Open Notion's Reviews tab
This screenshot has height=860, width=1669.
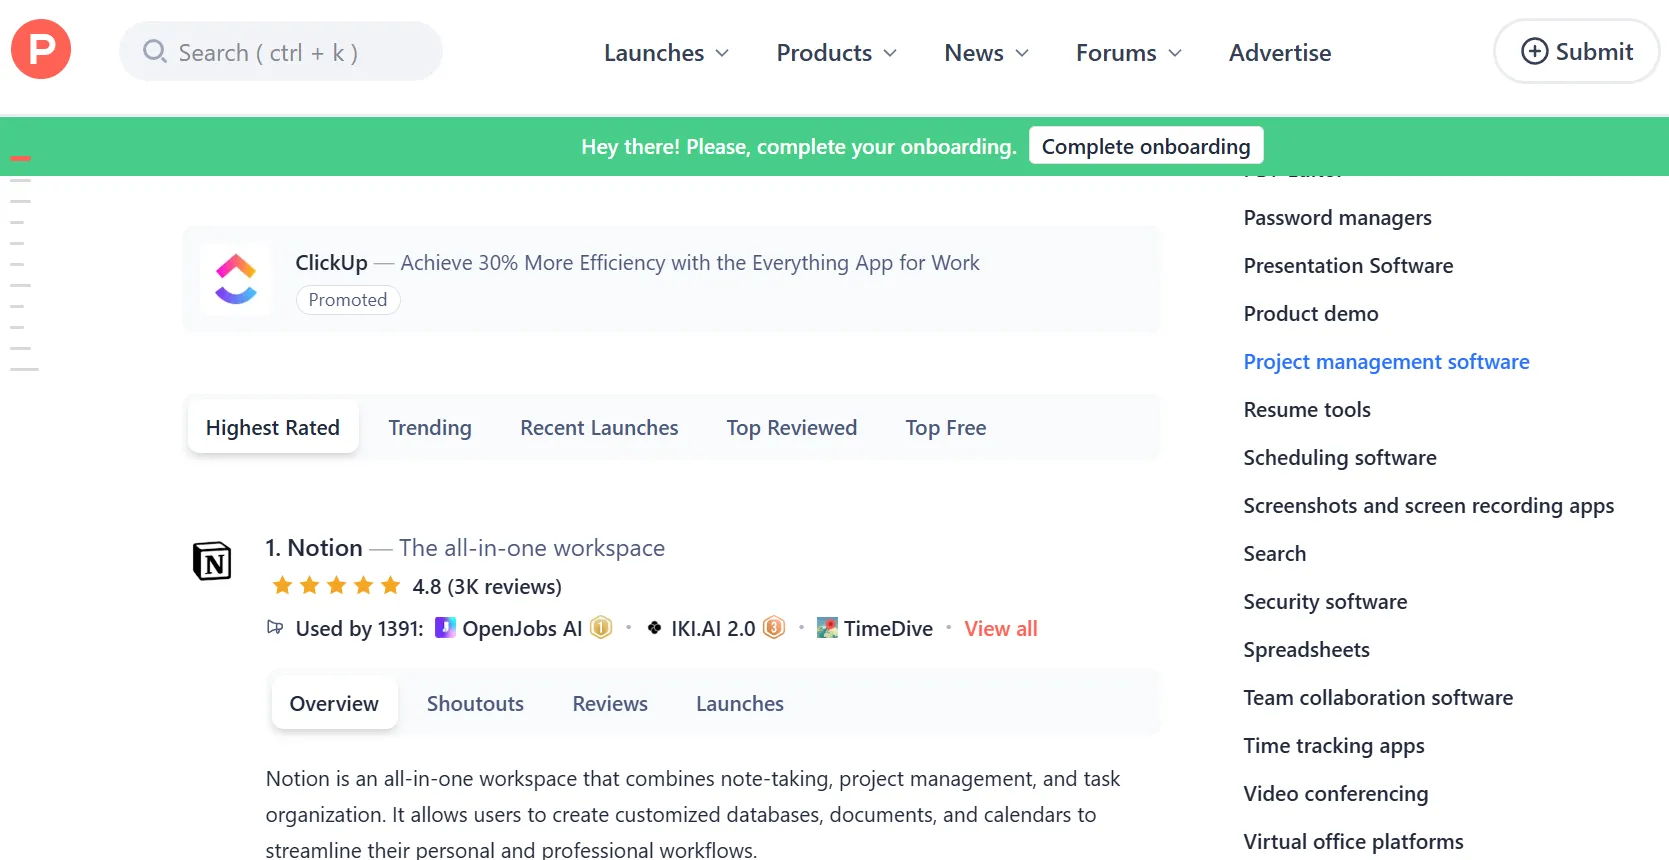tap(610, 703)
